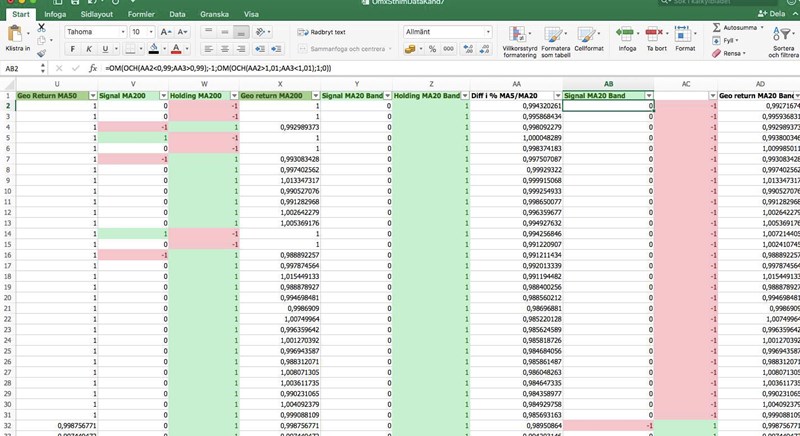Toggle bold (F) formatting
This screenshot has width=800, height=436.
tap(73, 49)
